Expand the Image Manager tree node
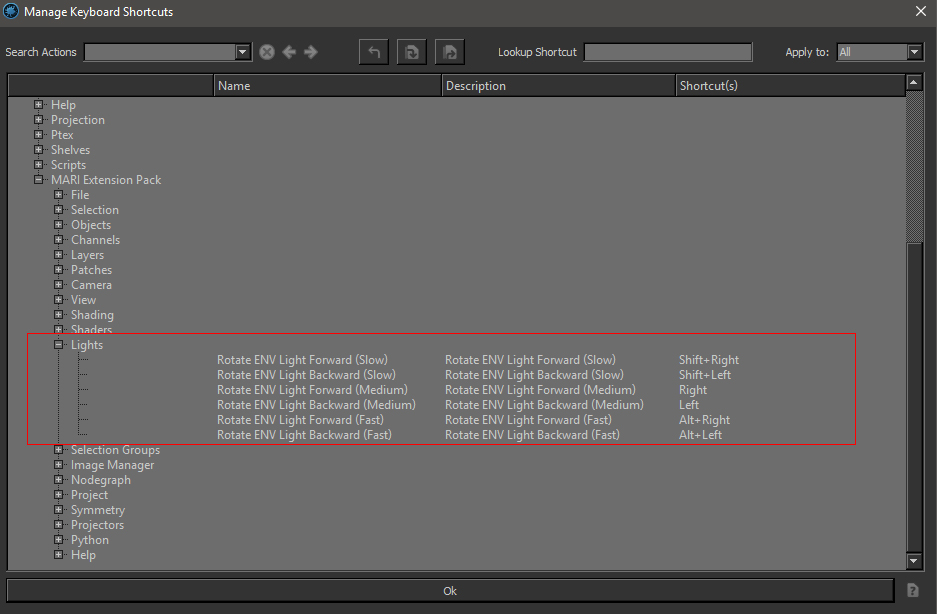937x614 pixels. [59, 465]
